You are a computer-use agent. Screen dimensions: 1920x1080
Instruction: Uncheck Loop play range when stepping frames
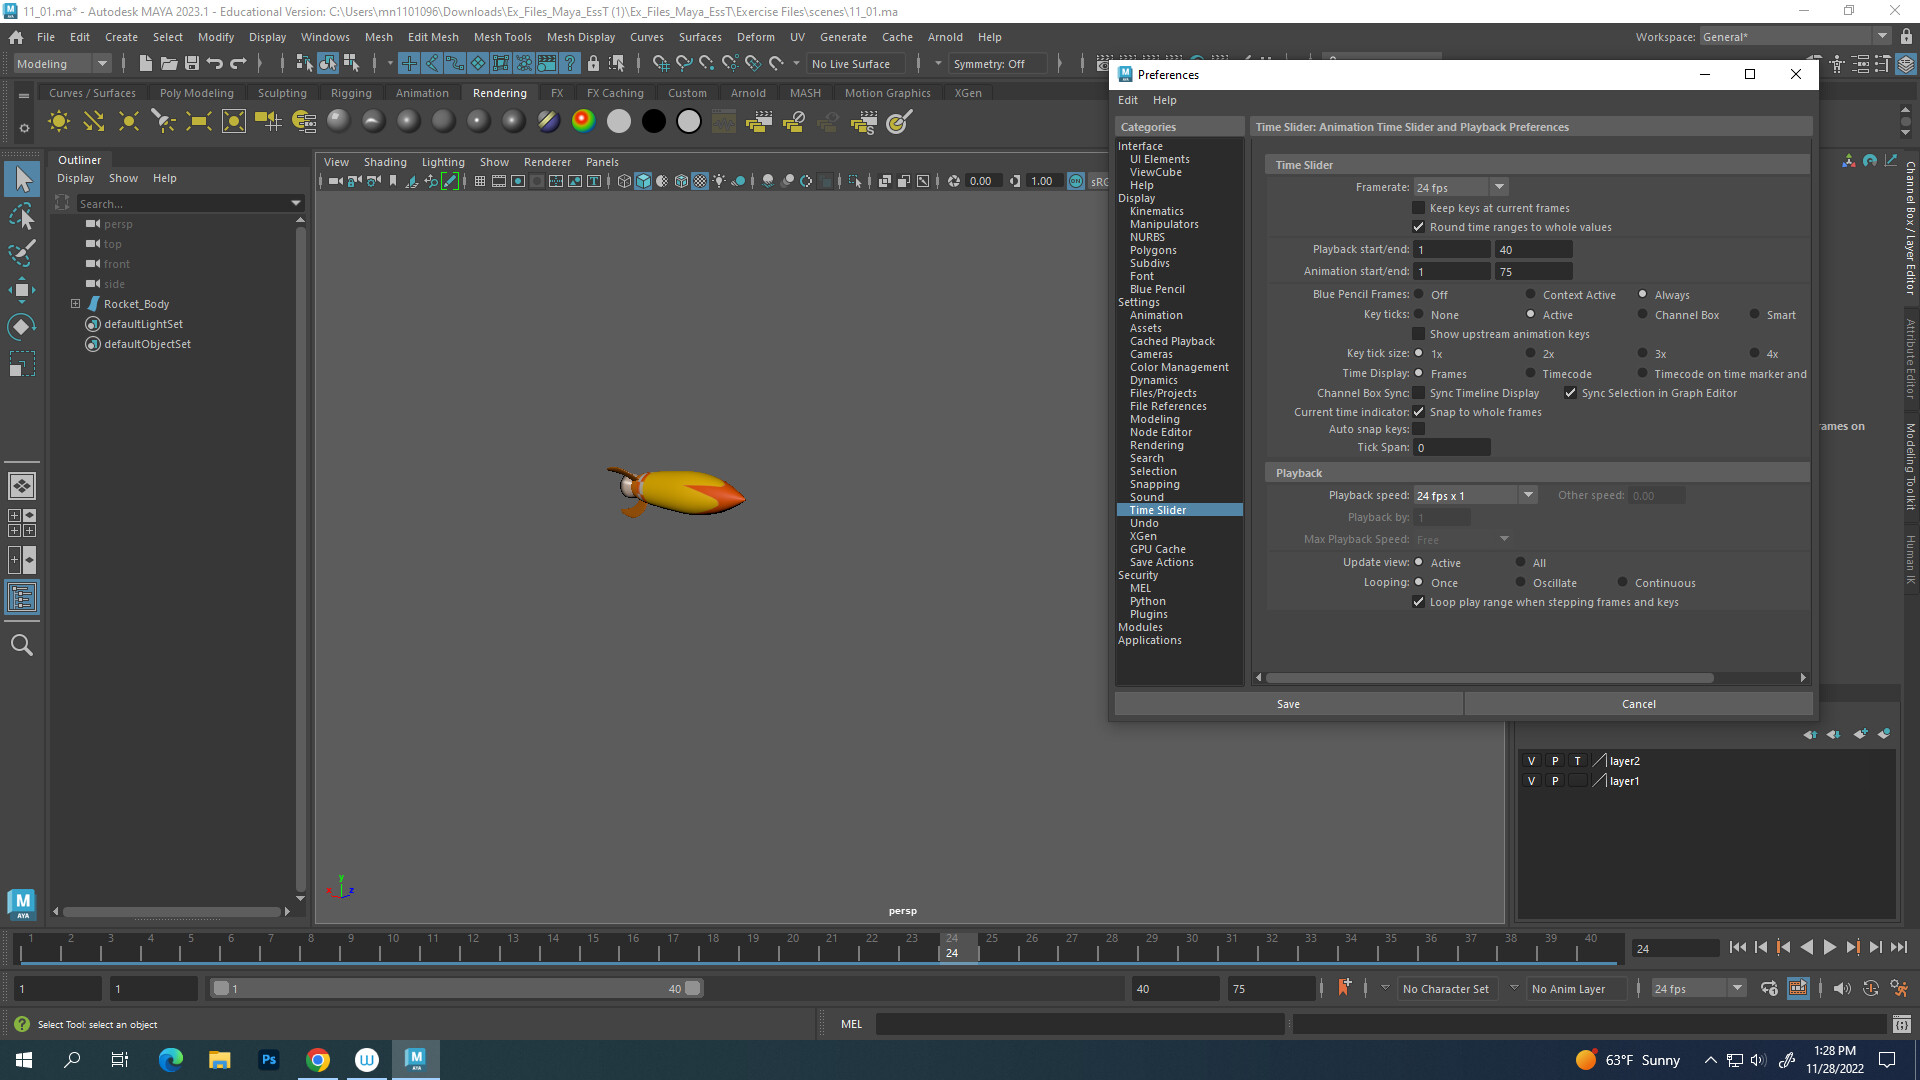point(1419,601)
